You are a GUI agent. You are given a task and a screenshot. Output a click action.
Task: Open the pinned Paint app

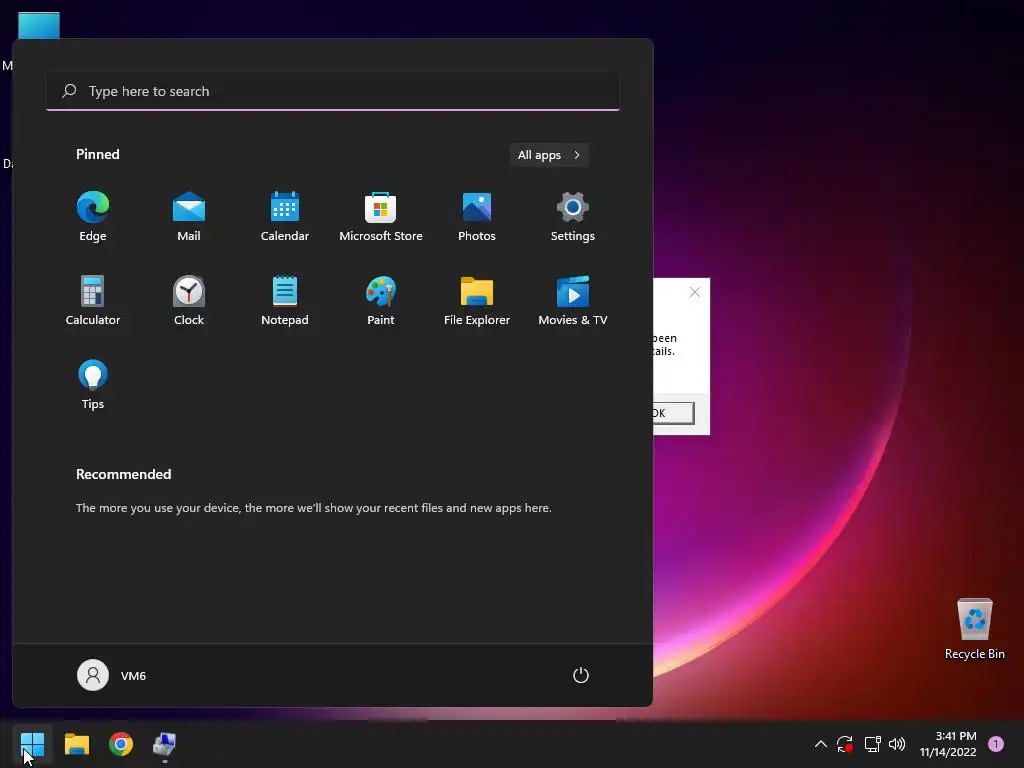tap(381, 300)
